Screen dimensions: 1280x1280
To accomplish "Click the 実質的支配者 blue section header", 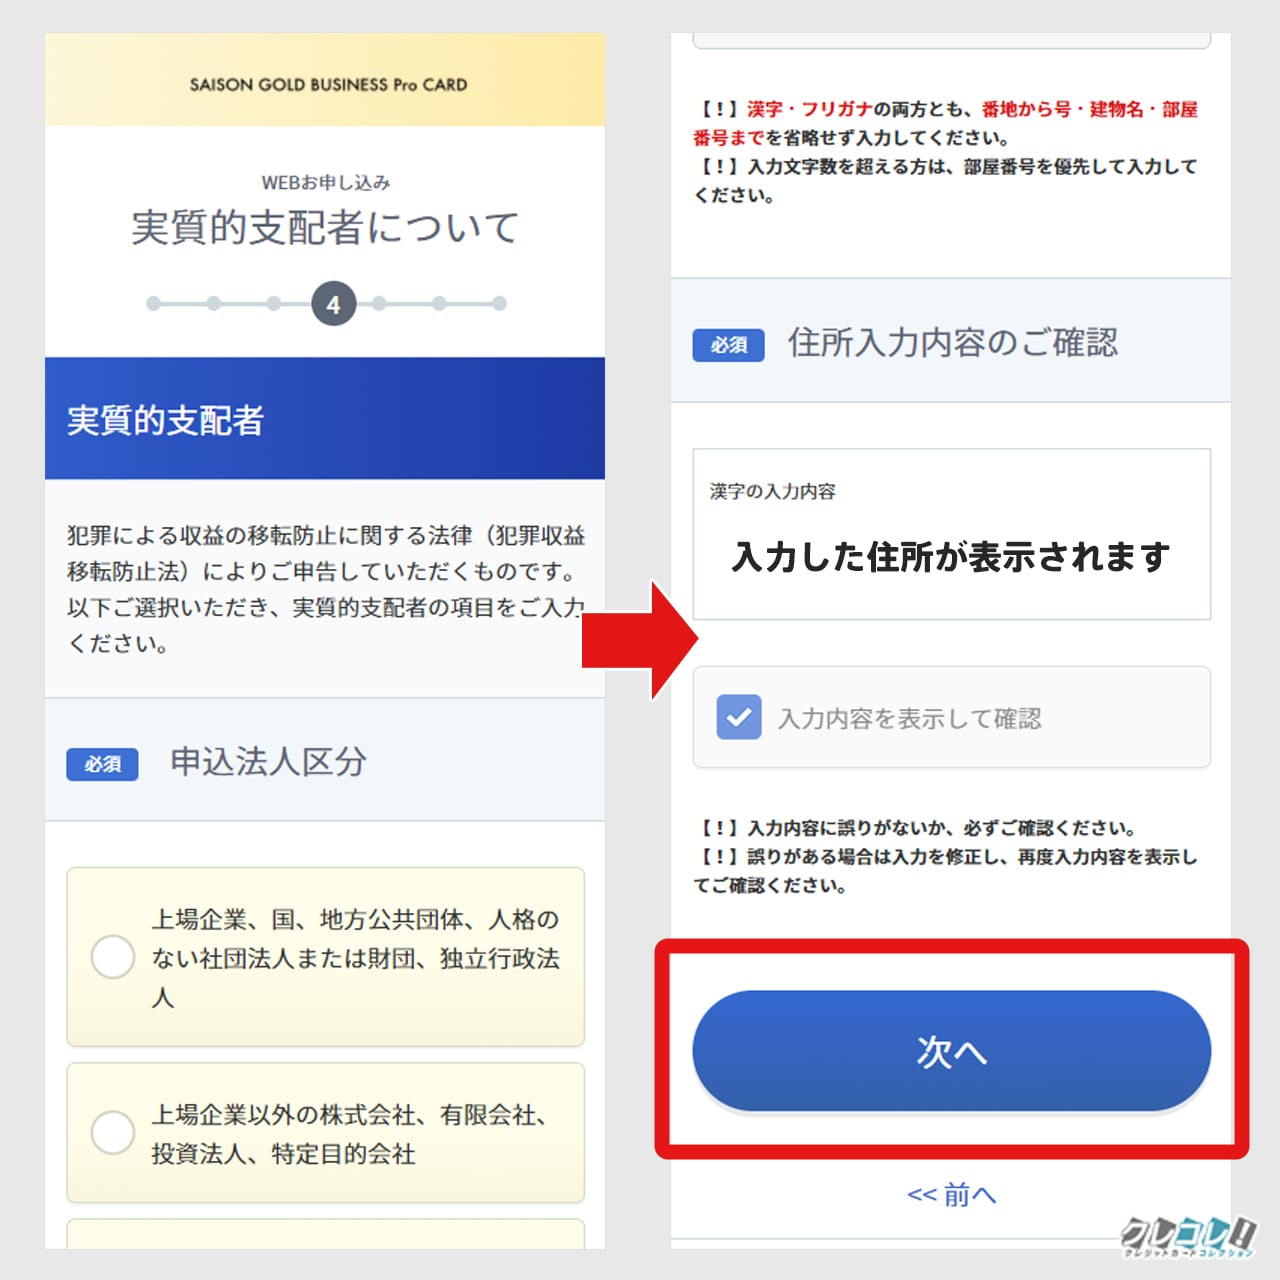I will click(x=325, y=418).
